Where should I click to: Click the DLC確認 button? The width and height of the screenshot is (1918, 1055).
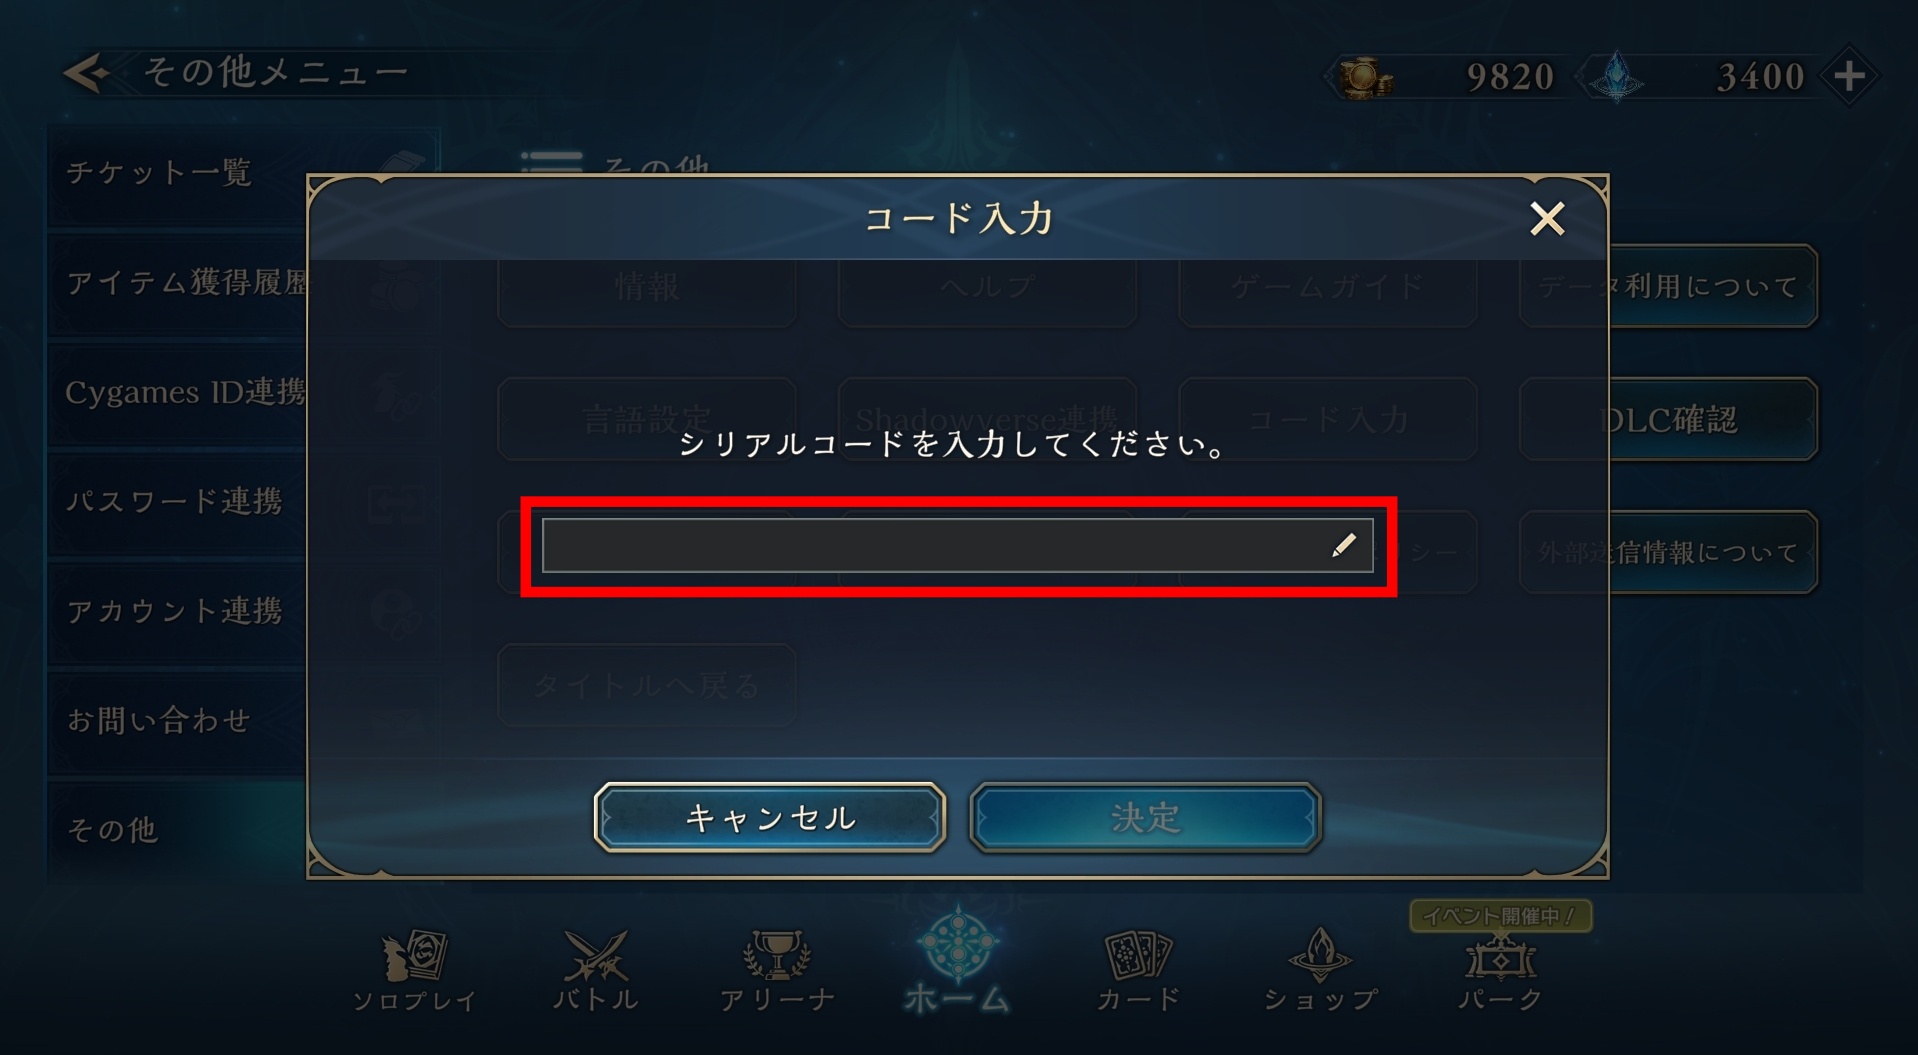click(1713, 419)
